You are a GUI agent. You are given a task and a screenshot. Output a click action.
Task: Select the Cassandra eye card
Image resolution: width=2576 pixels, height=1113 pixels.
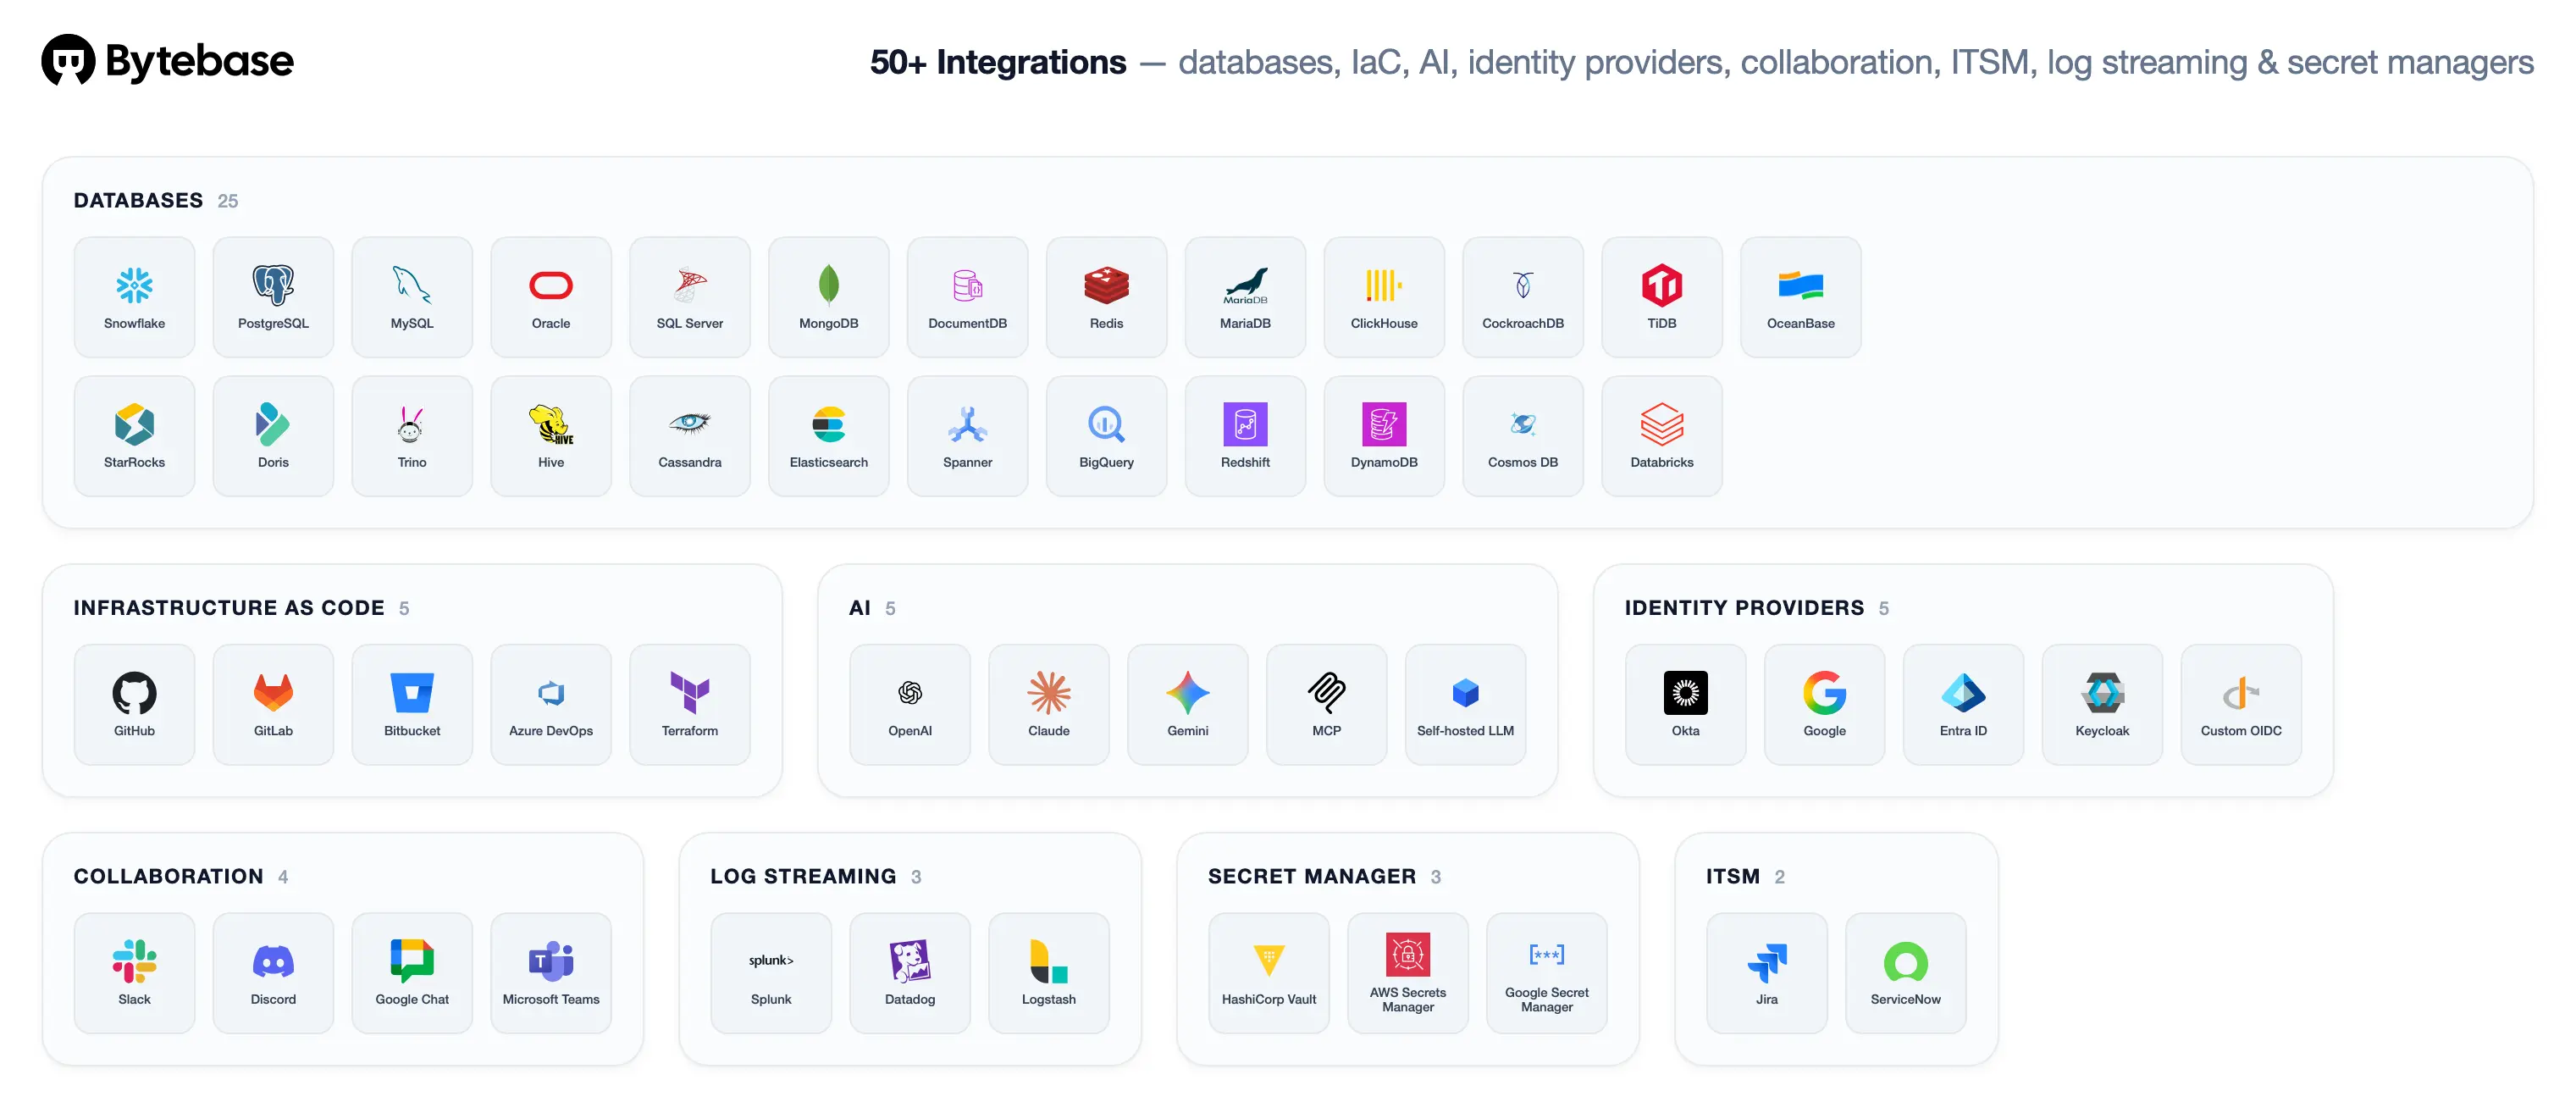(x=690, y=436)
